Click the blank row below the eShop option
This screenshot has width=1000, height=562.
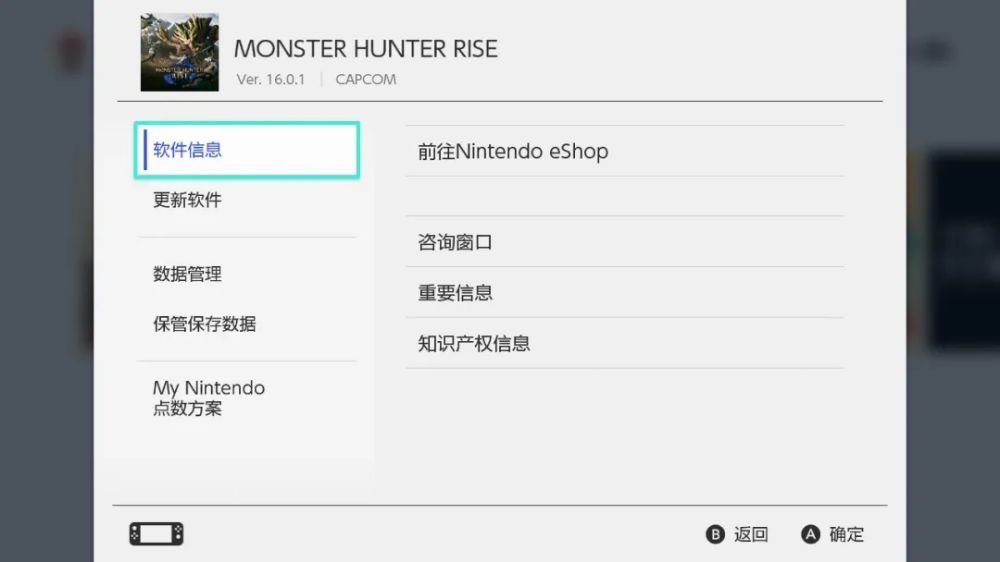pyautogui.click(x=624, y=196)
